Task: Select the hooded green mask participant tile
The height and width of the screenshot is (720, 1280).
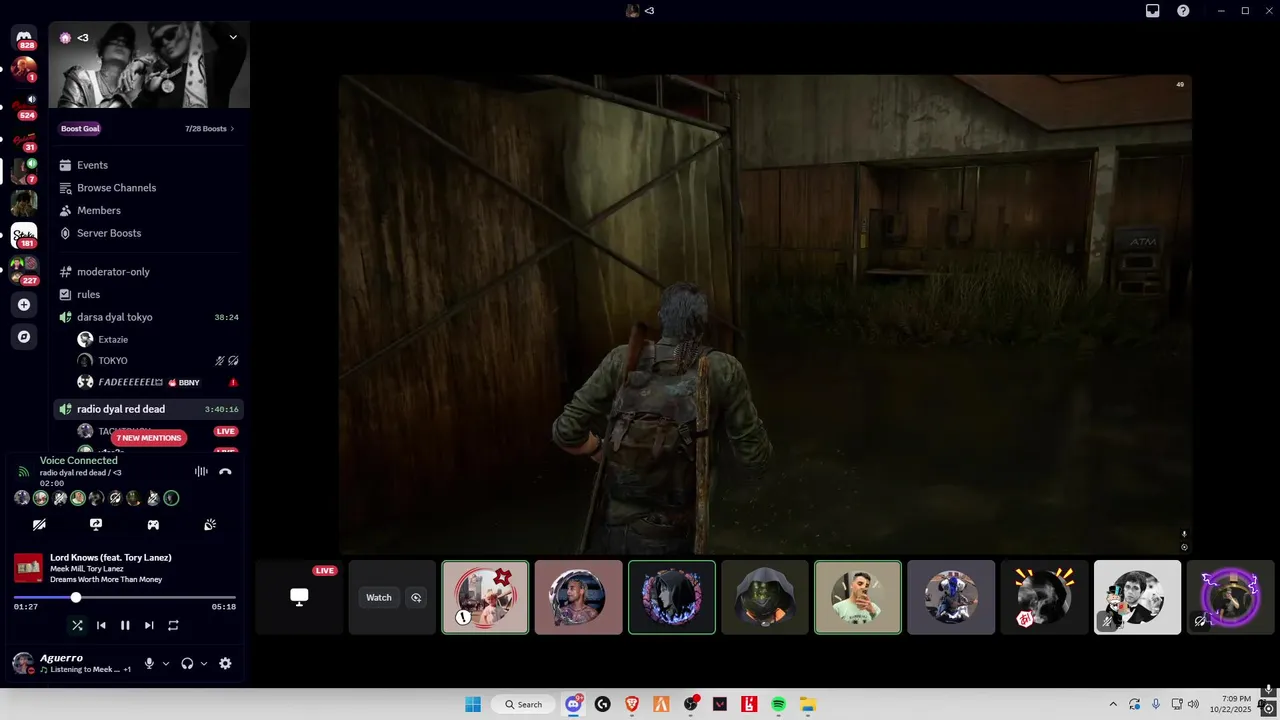Action: (x=765, y=597)
